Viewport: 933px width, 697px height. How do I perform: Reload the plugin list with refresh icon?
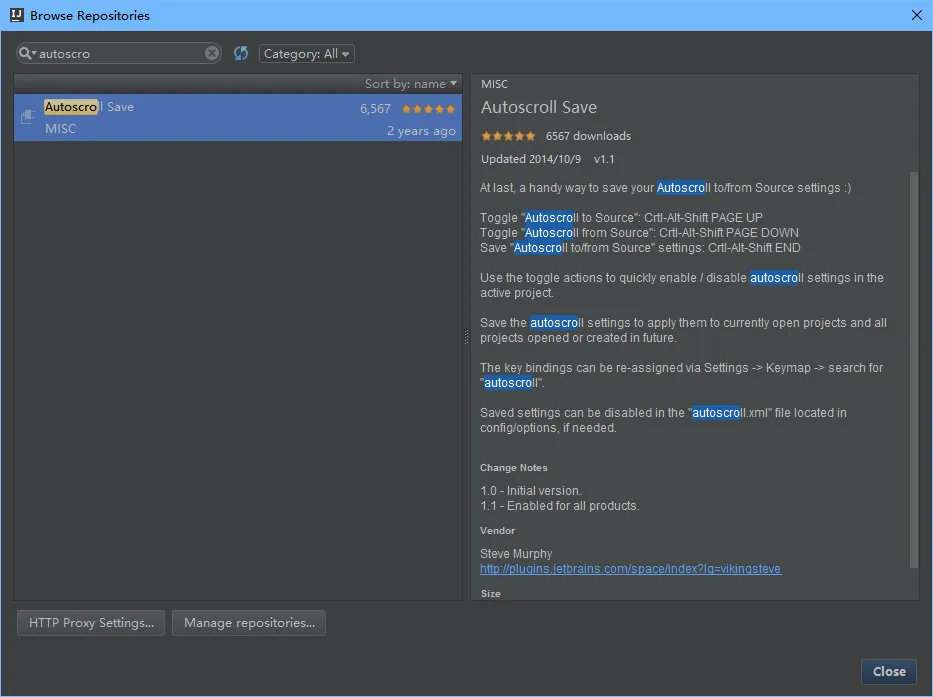point(241,54)
